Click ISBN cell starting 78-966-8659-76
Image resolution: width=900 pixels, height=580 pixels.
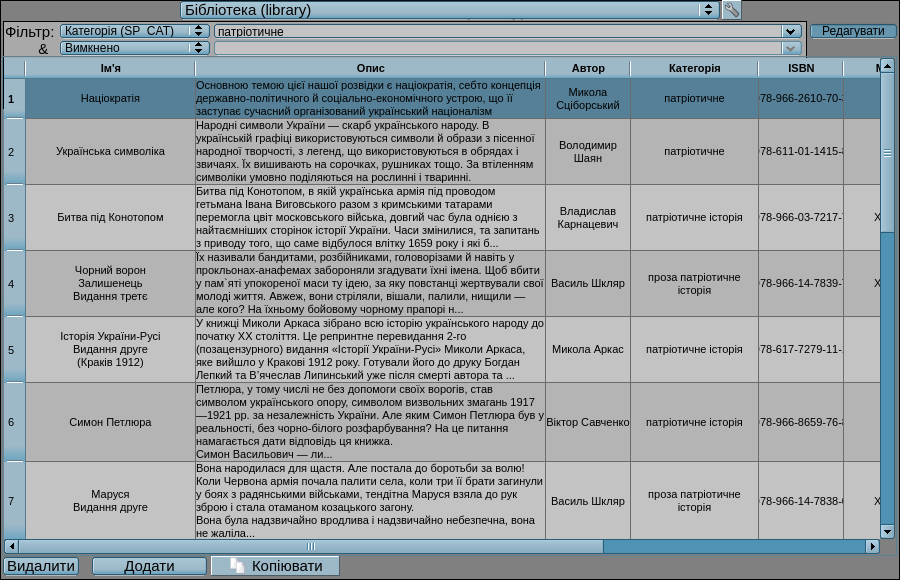click(x=801, y=422)
